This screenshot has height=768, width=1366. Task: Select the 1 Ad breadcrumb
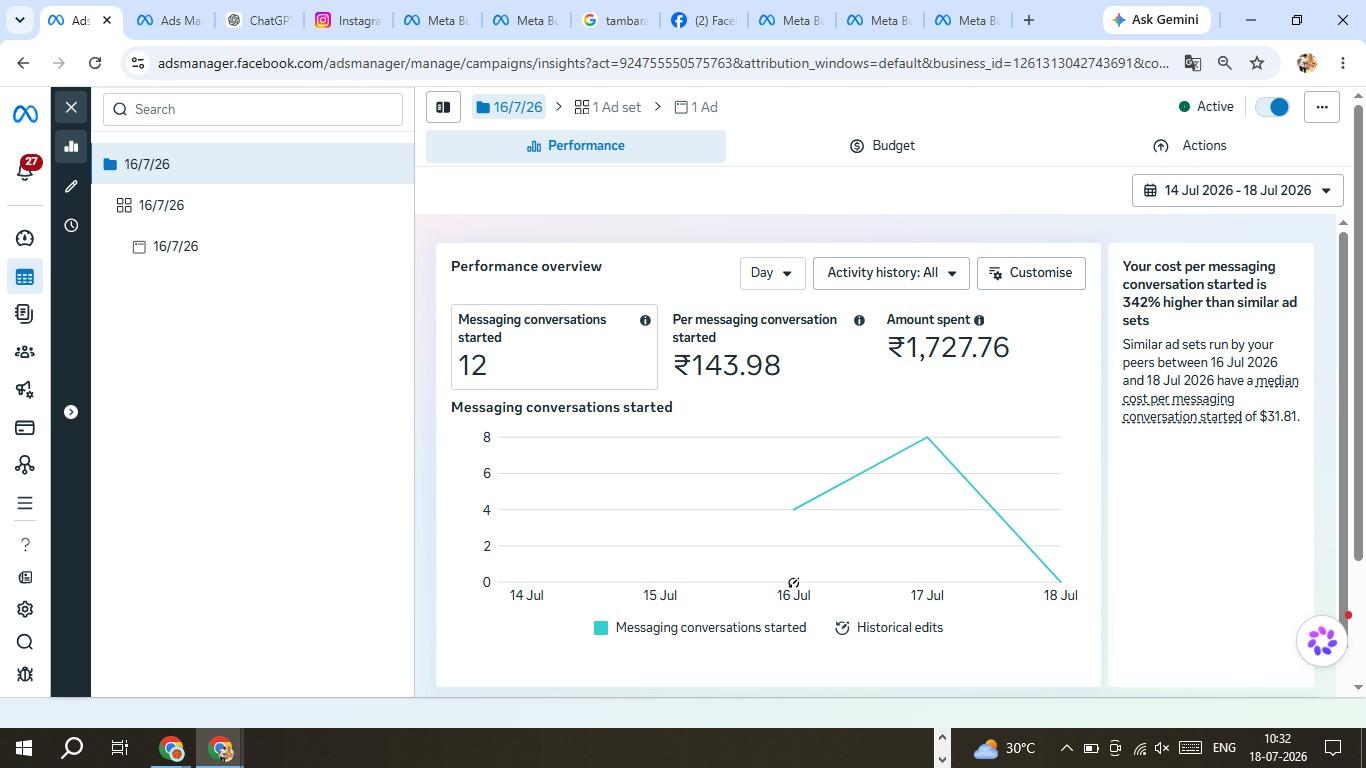coord(696,107)
